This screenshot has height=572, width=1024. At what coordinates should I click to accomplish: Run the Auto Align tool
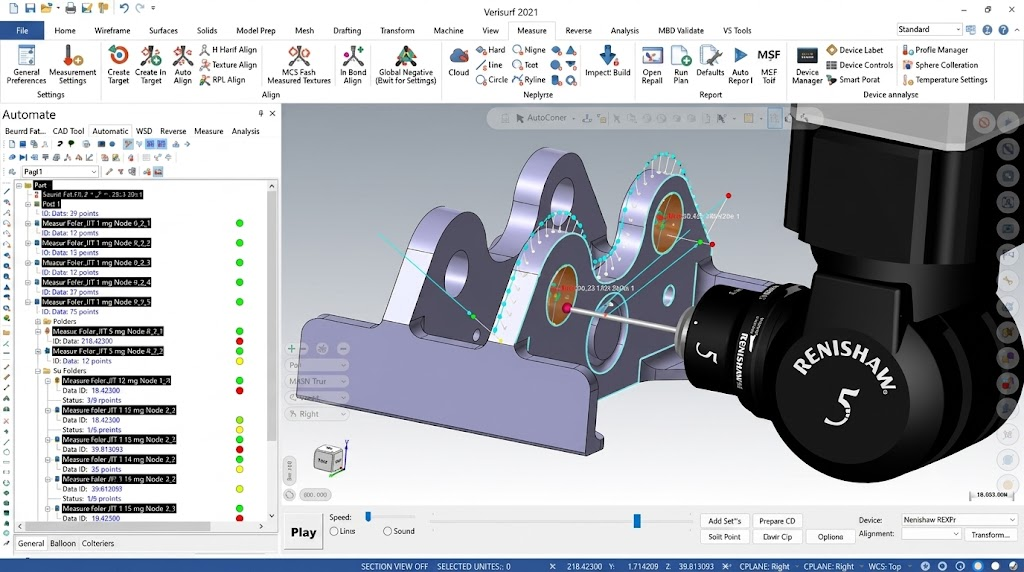click(x=183, y=64)
